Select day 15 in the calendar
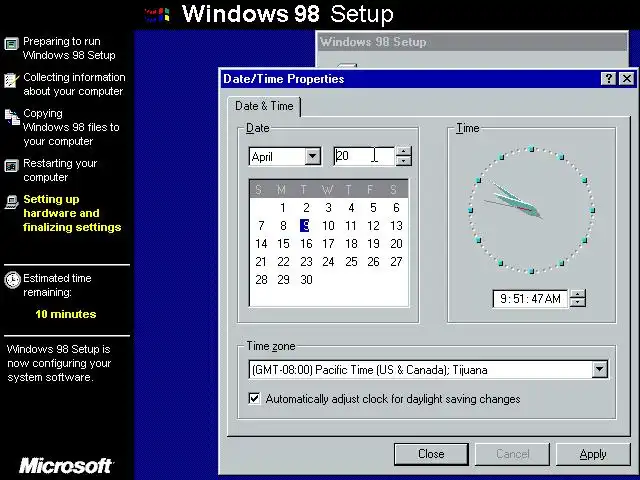Screen dimensions: 640x480 (283, 244)
